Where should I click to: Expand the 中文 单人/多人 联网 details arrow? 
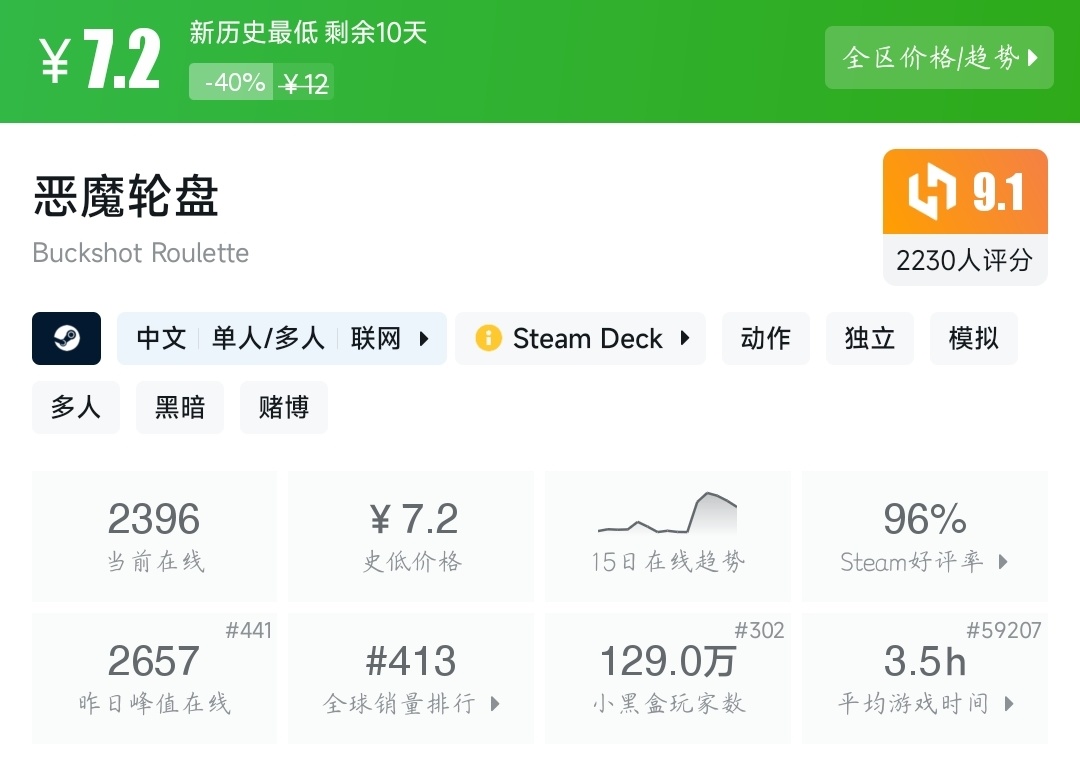click(424, 338)
